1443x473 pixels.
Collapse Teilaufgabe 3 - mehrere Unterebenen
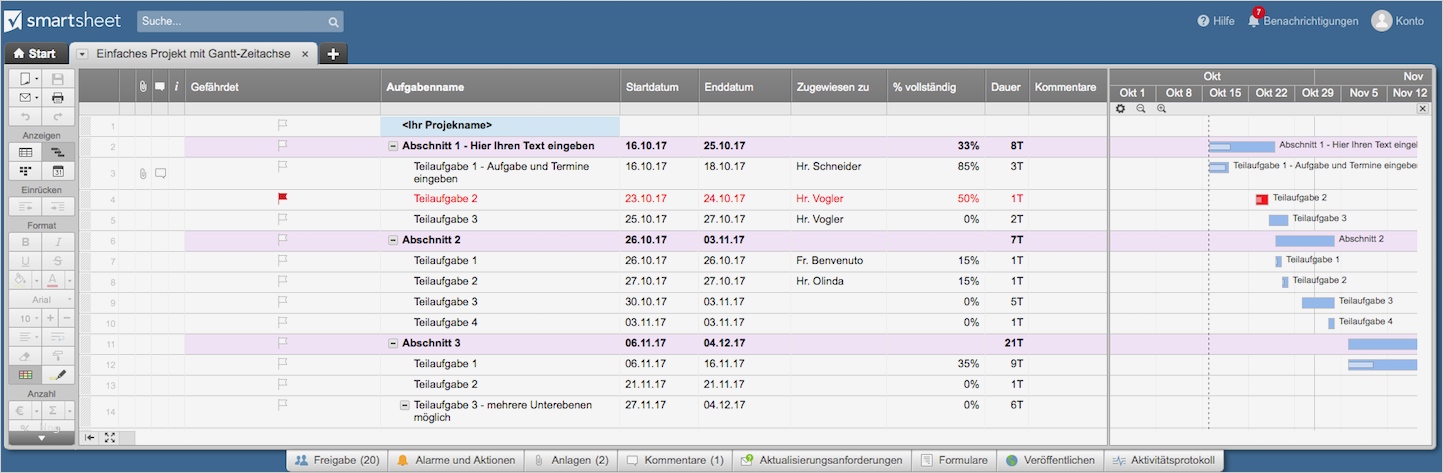pyautogui.click(x=405, y=405)
